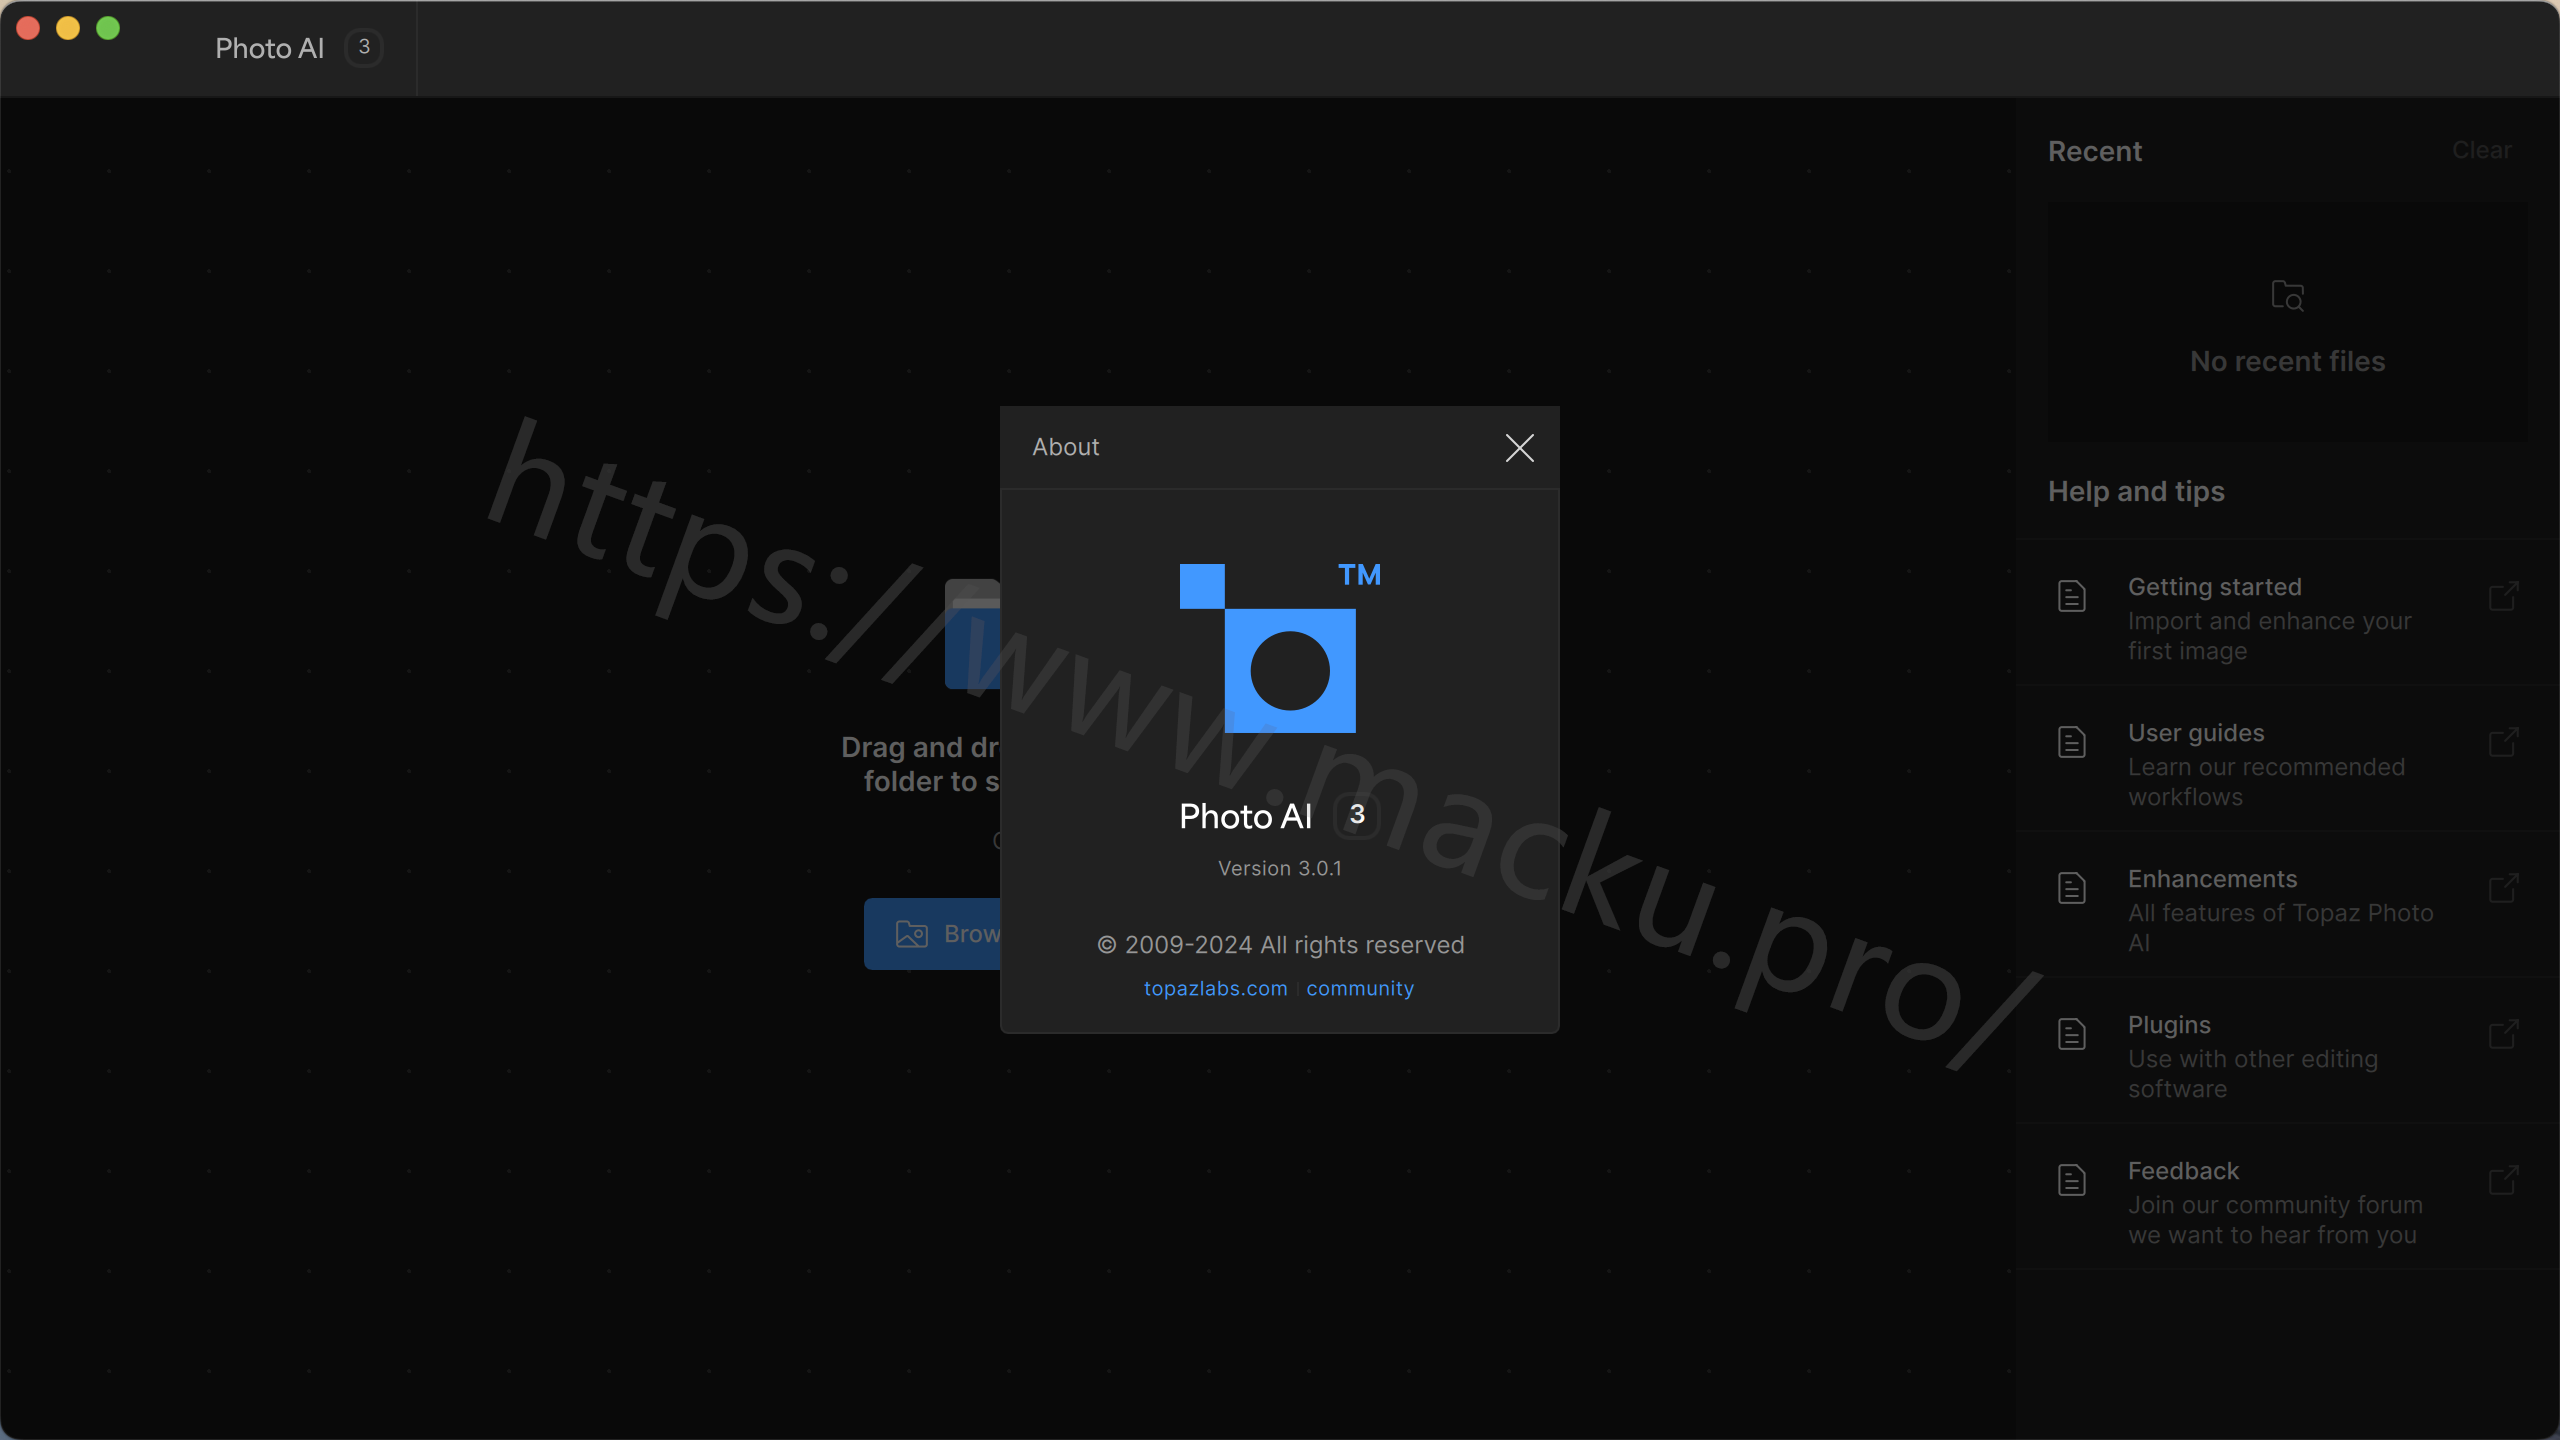Image resolution: width=2560 pixels, height=1440 pixels.
Task: Open the Plugins help item
Action: pyautogui.click(x=2288, y=1050)
